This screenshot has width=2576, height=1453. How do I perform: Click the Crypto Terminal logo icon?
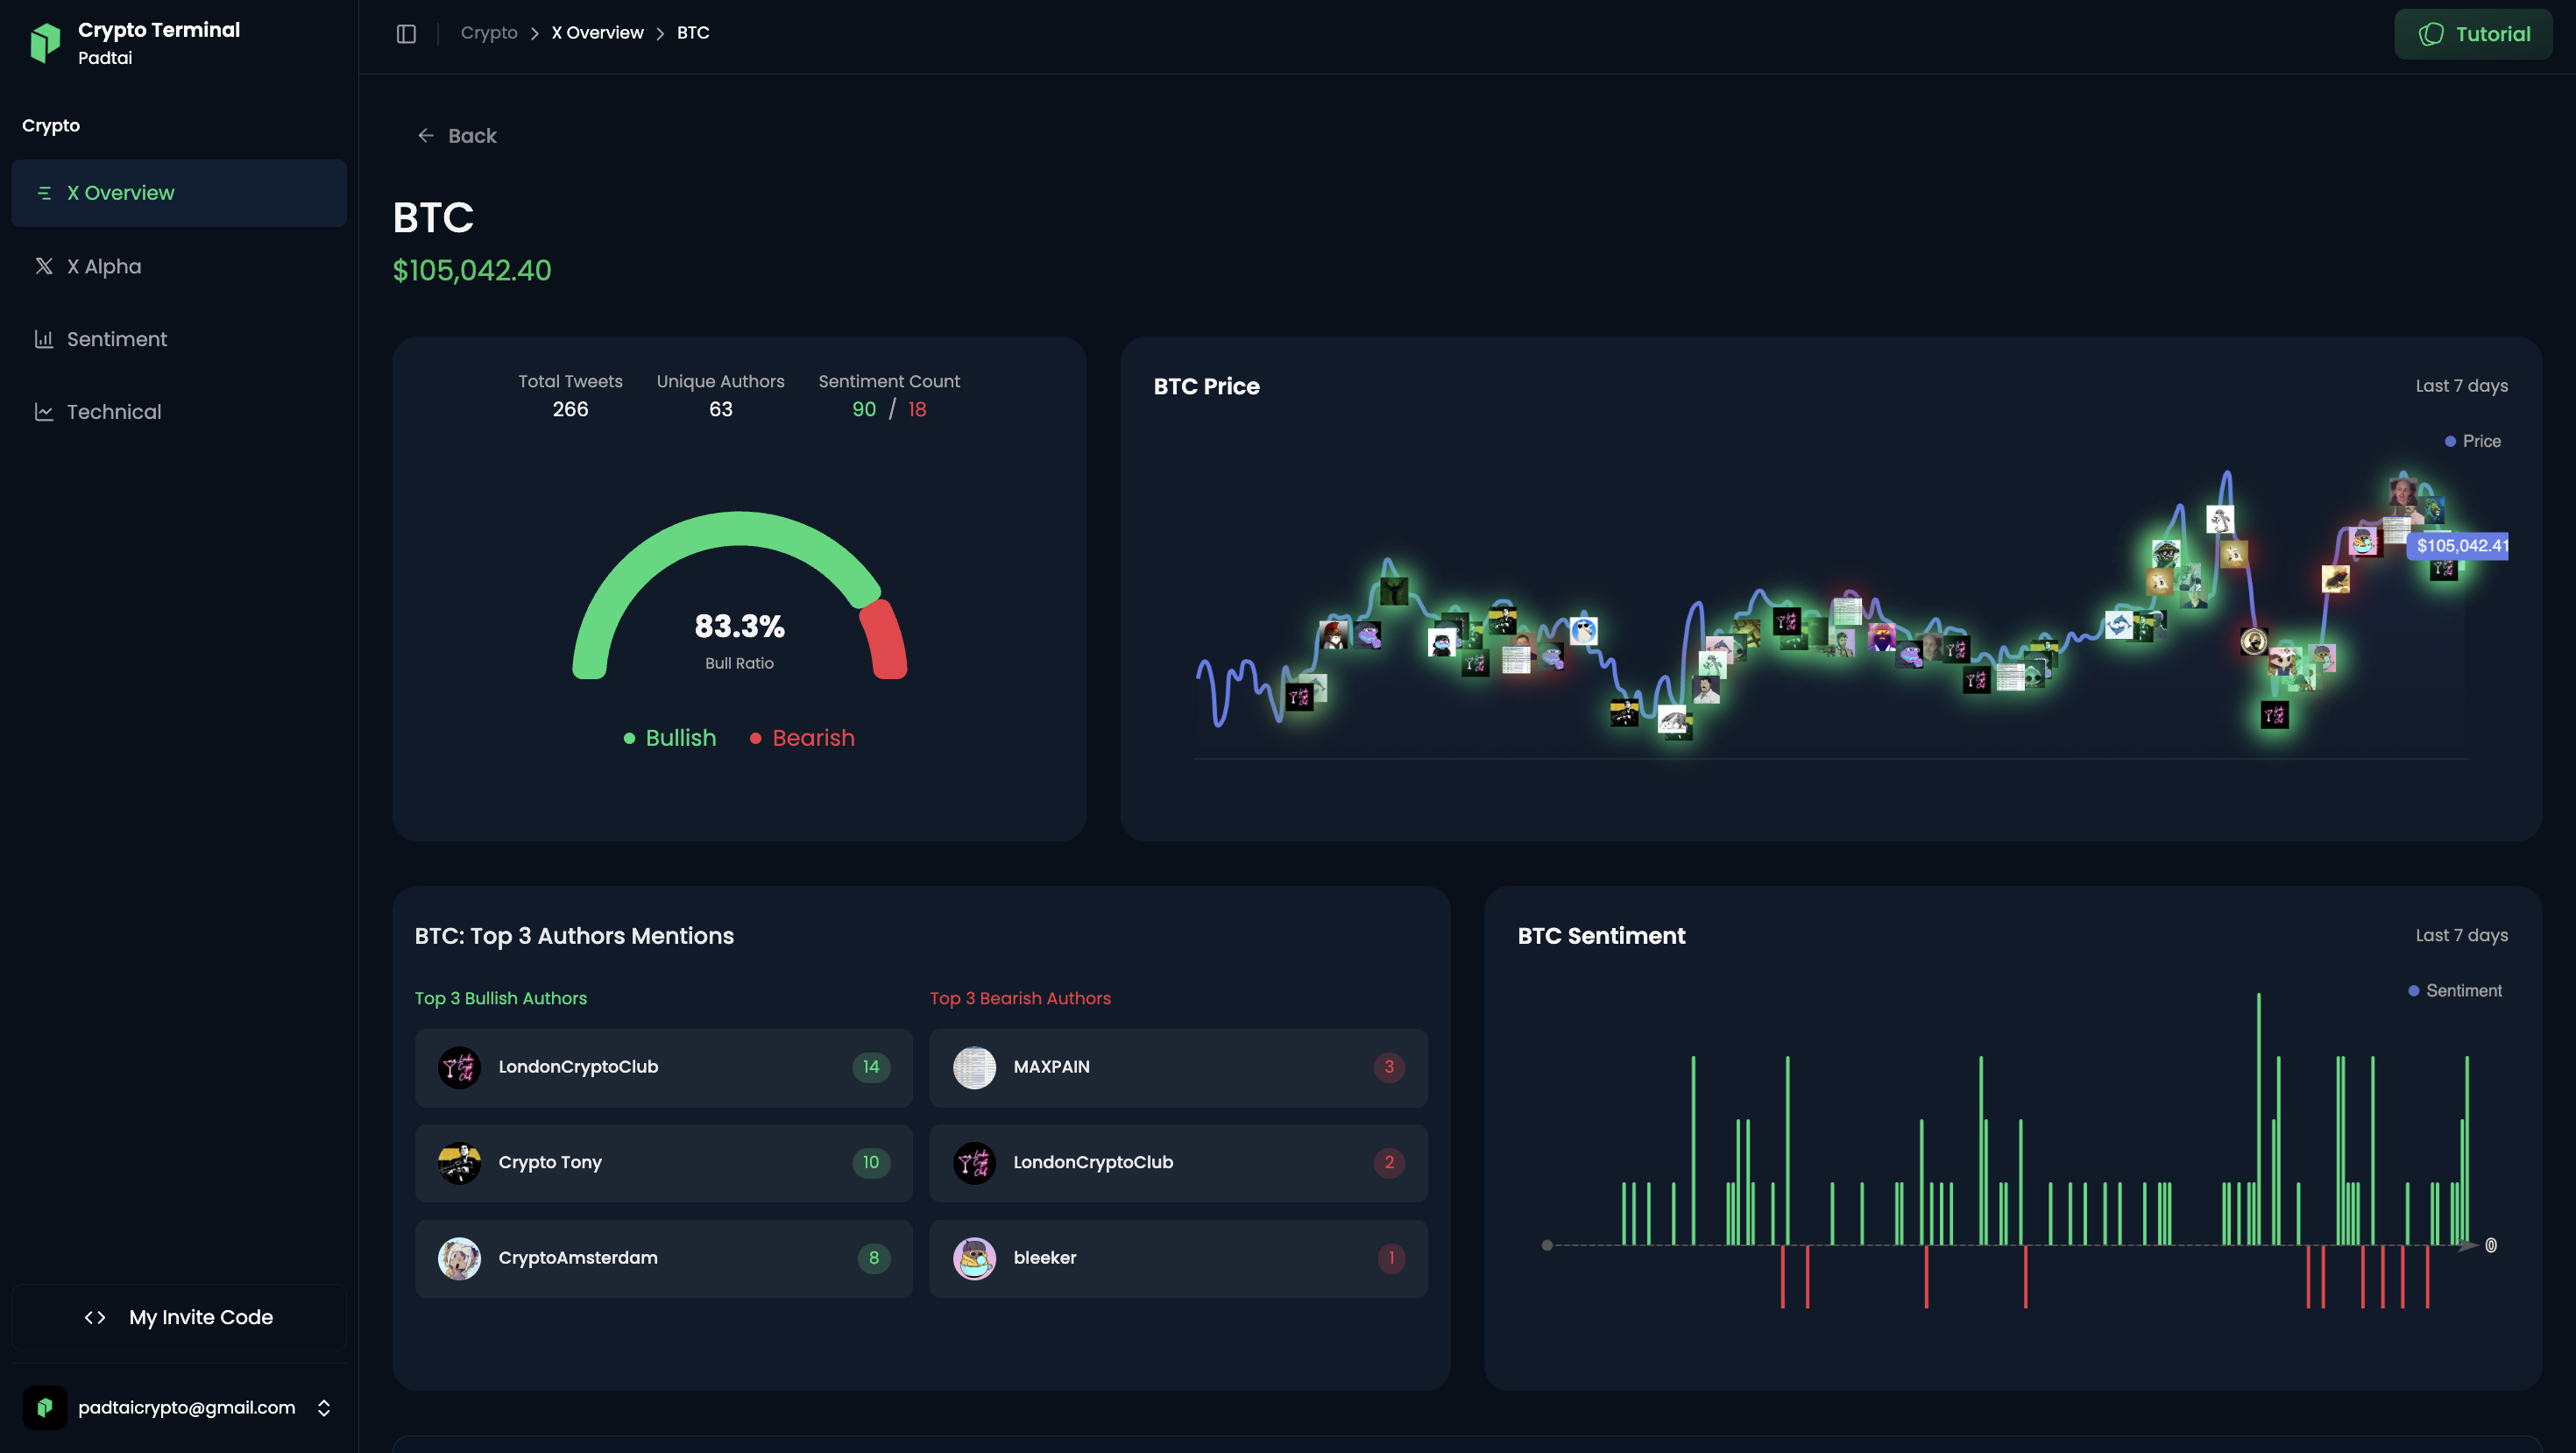[45, 43]
